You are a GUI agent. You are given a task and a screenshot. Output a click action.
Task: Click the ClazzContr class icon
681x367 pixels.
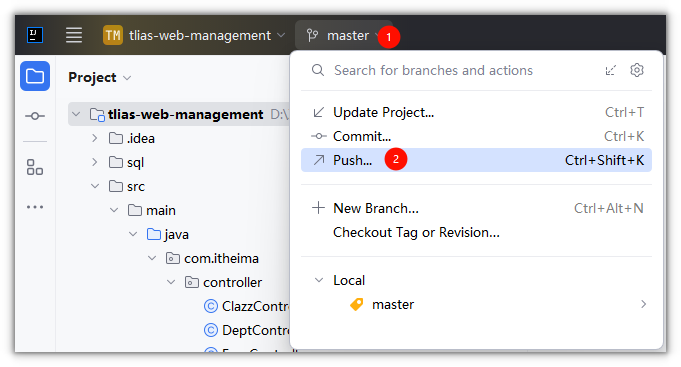tap(211, 306)
